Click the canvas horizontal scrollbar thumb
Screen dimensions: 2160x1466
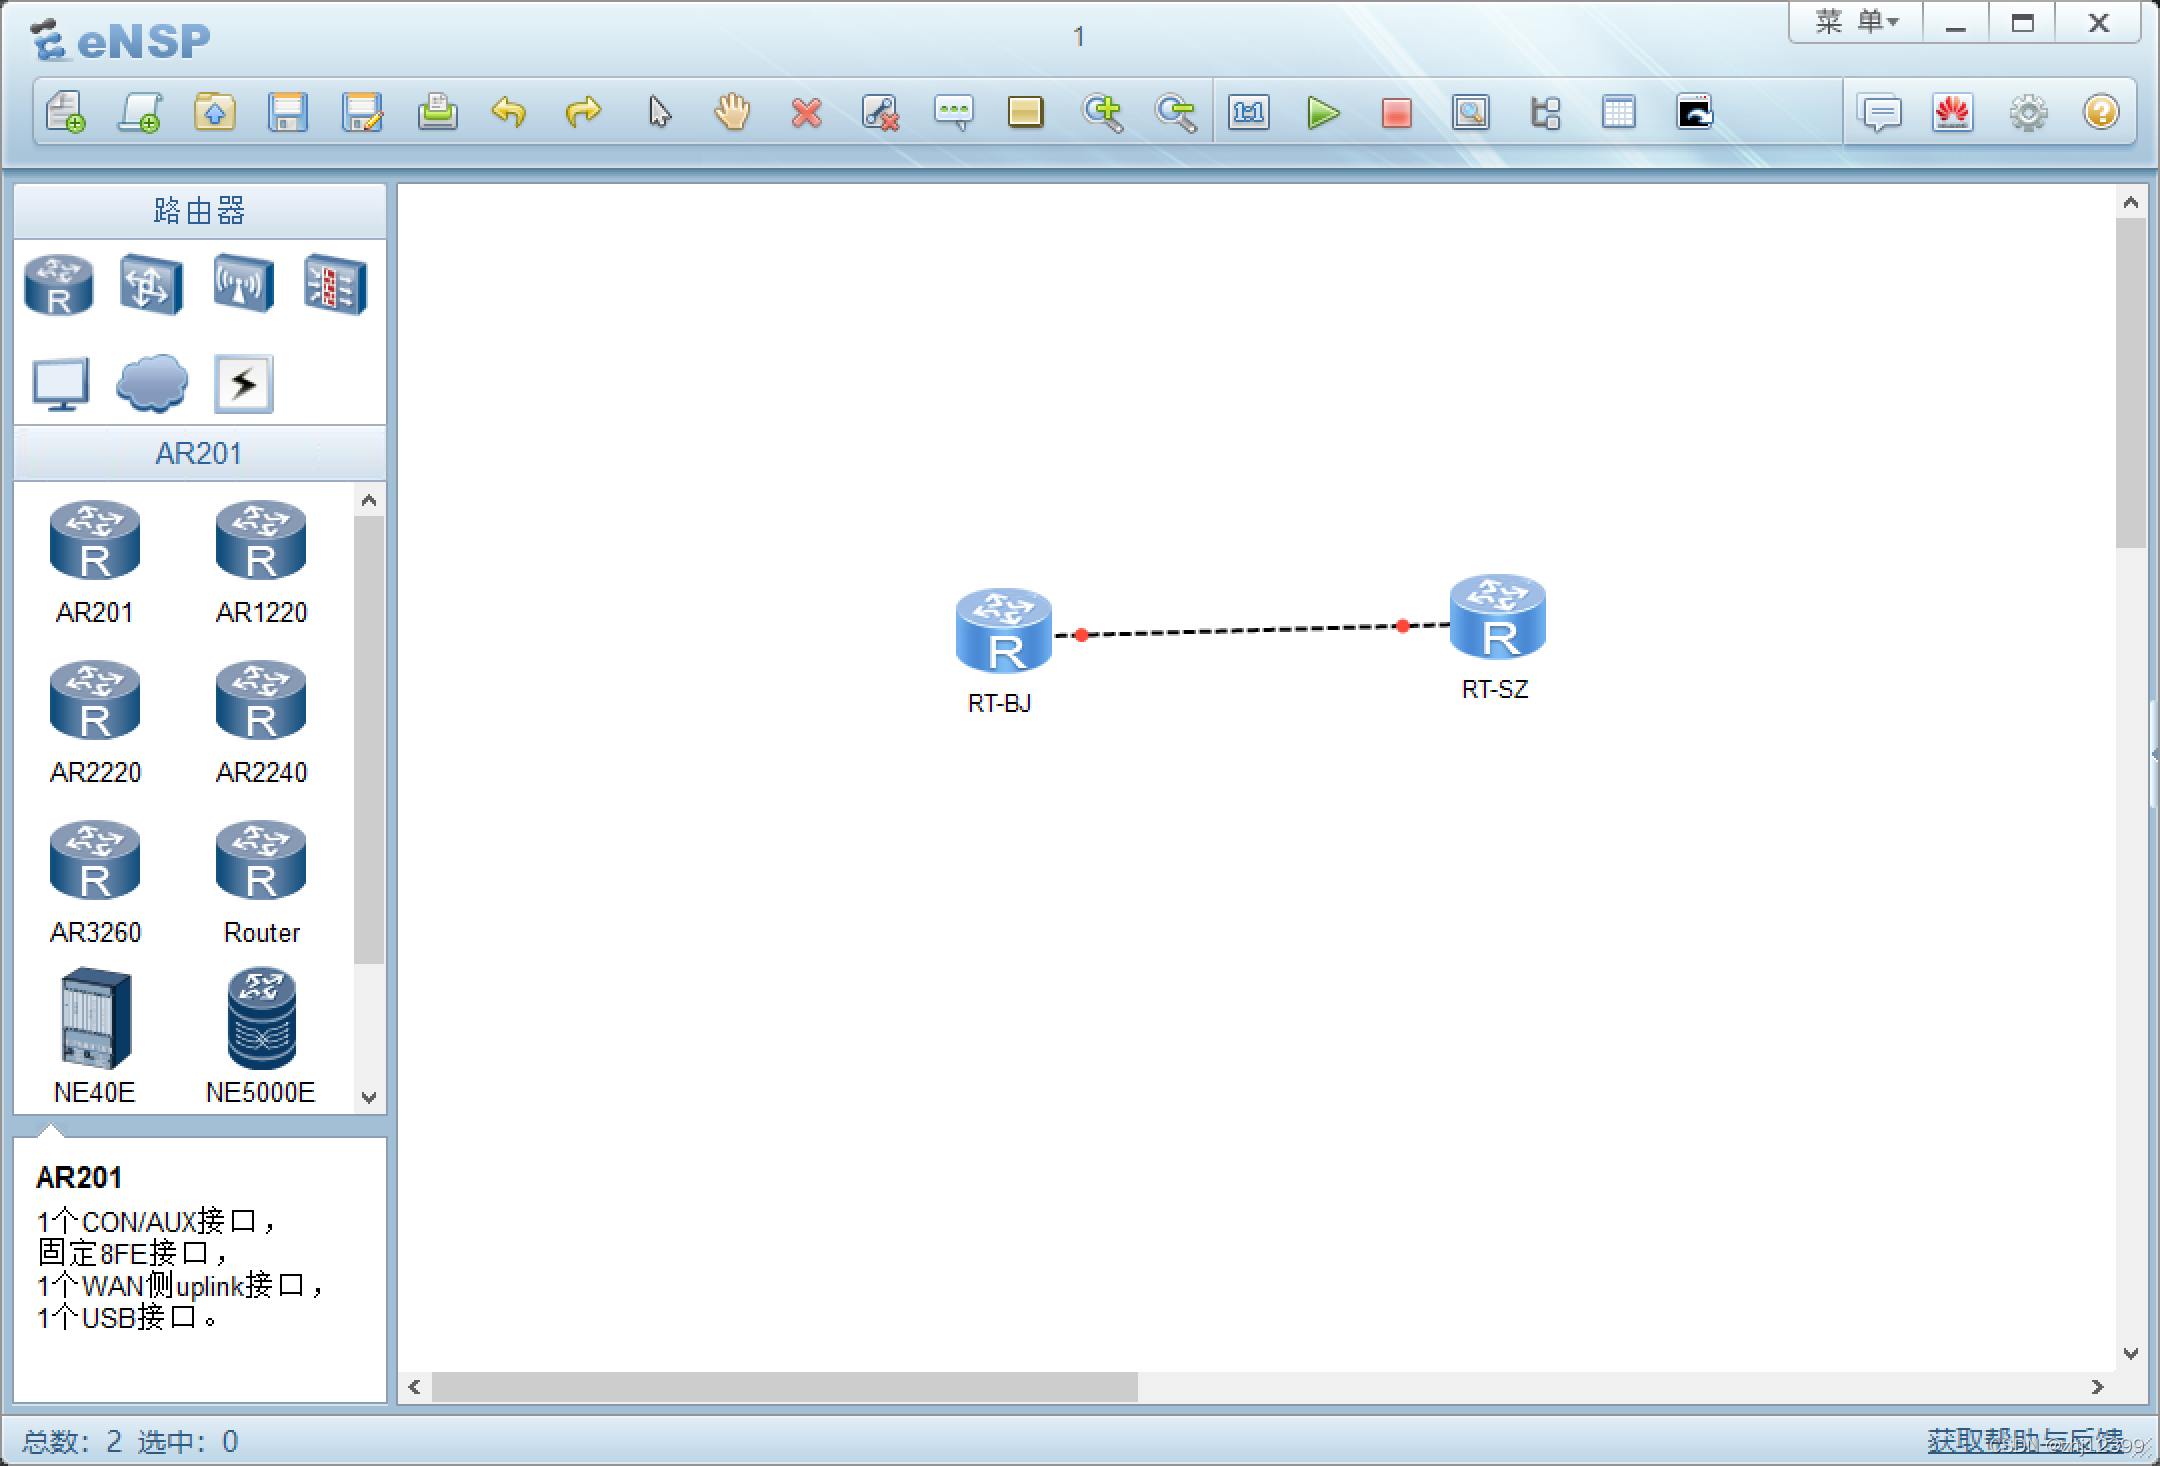point(785,1387)
